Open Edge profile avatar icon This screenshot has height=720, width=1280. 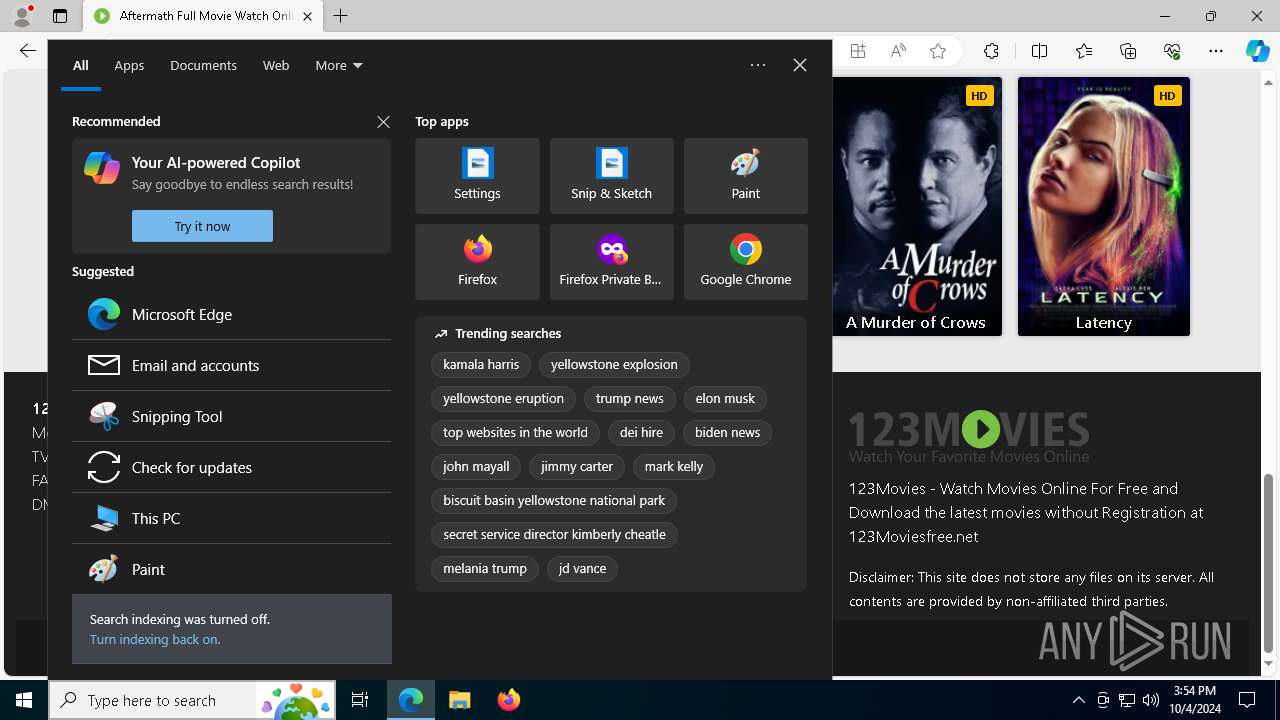coord(22,16)
